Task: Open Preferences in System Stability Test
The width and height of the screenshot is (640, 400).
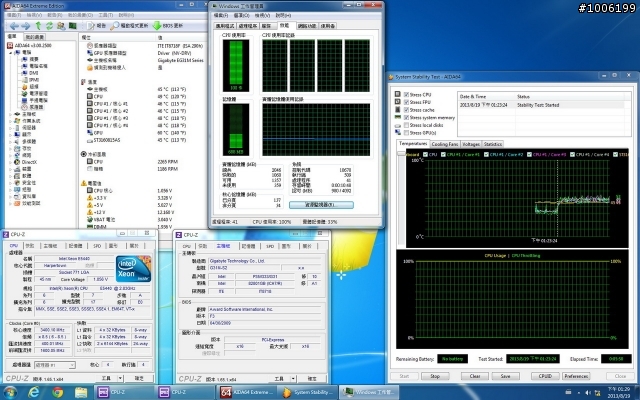Action: pyautogui.click(x=576, y=376)
